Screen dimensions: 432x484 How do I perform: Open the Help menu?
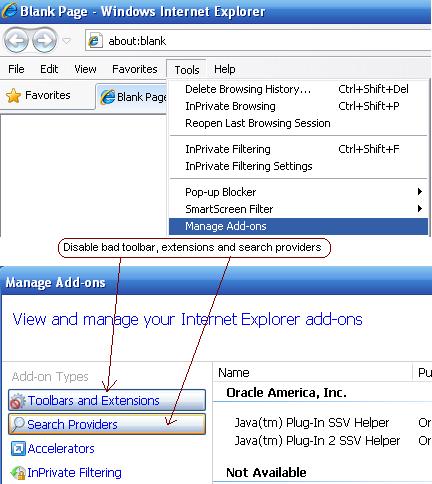point(225,69)
